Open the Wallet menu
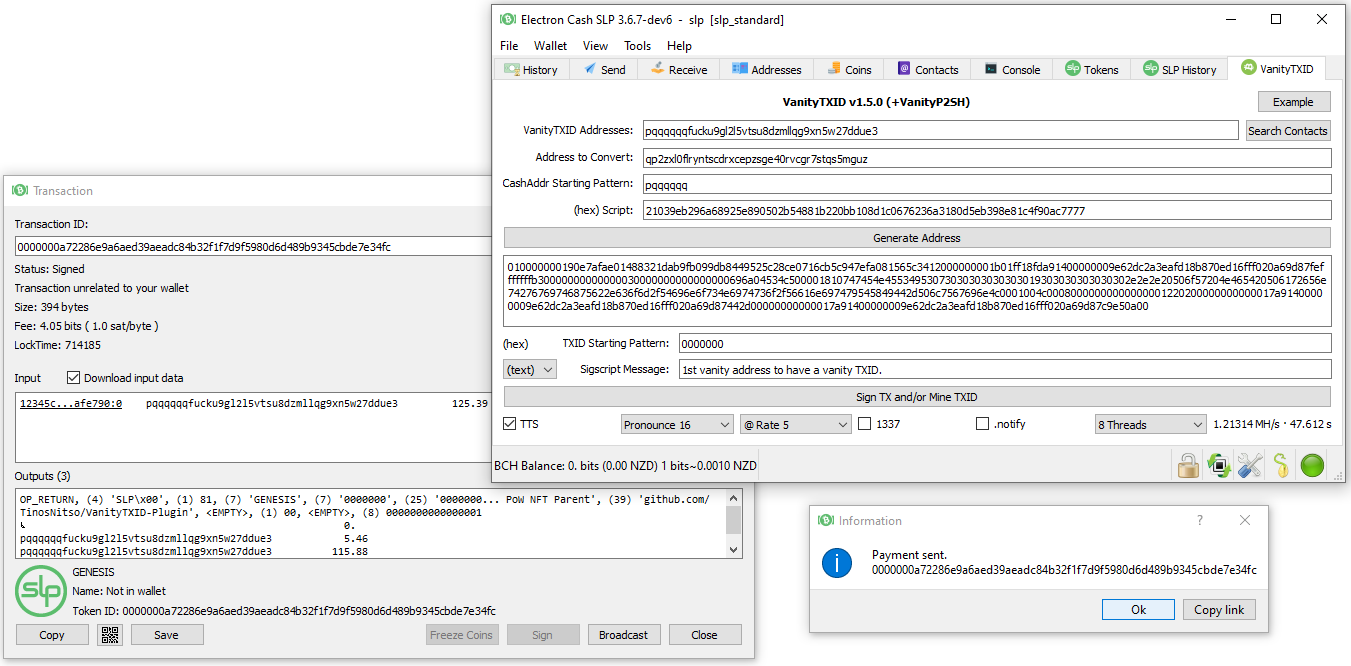This screenshot has width=1351, height=666. 549,45
